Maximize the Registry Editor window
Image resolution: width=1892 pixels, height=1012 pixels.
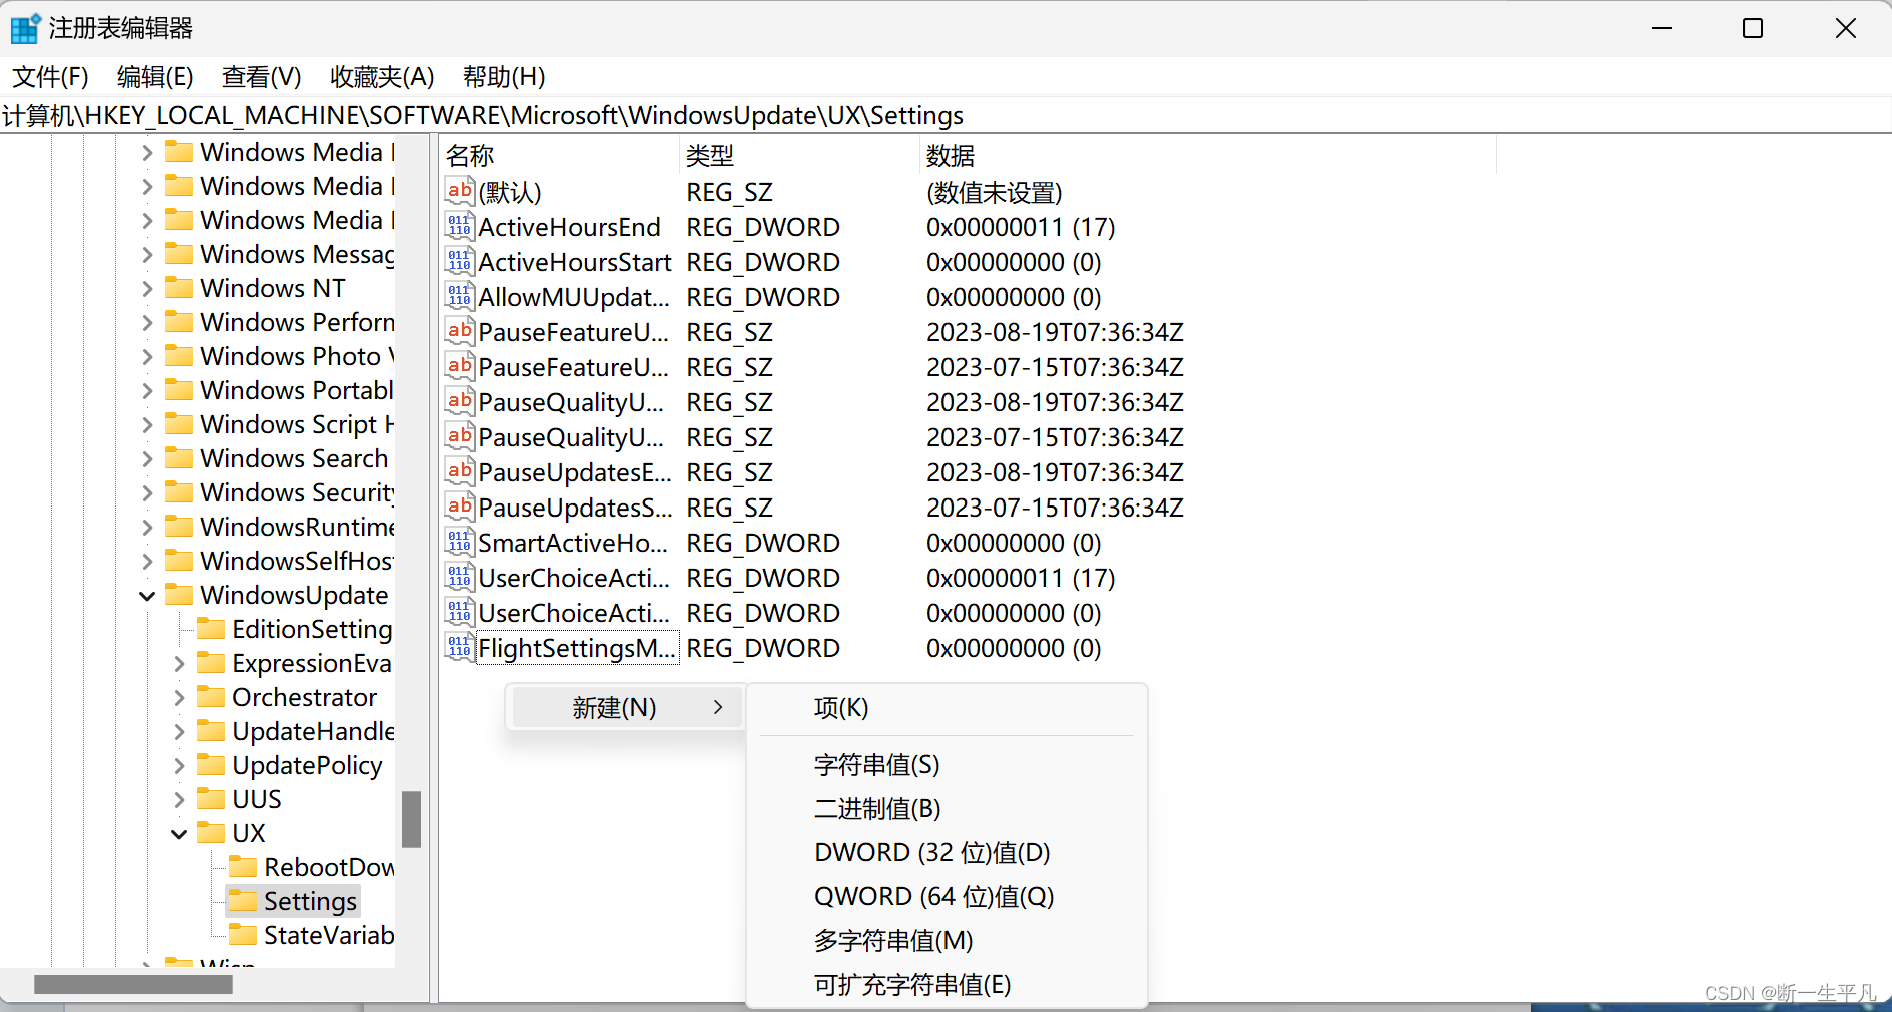[1753, 28]
